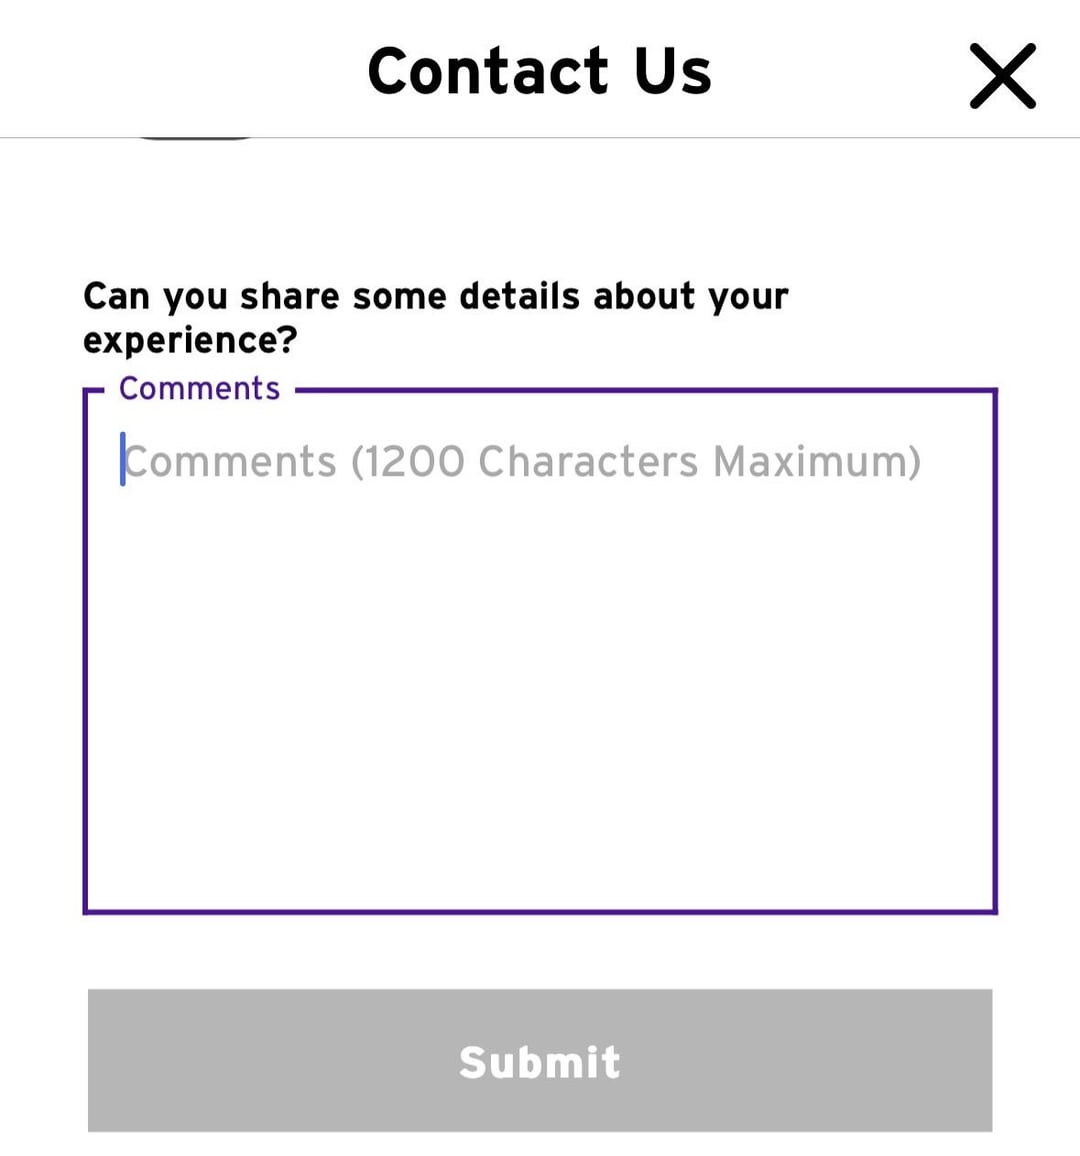1080x1156 pixels.
Task: Exit the Contact Us screen via X
Action: pyautogui.click(x=1002, y=75)
